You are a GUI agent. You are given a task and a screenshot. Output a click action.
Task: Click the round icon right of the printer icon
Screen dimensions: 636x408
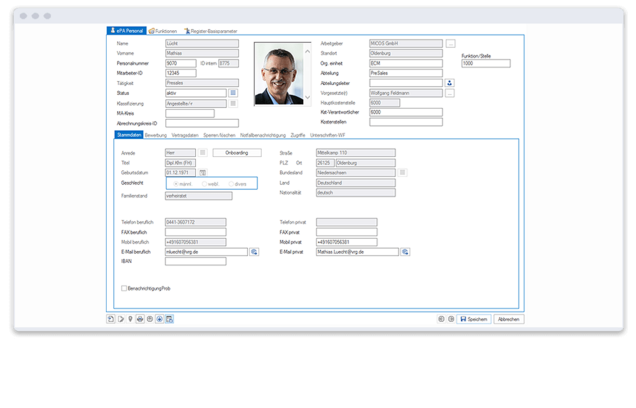pos(150,319)
